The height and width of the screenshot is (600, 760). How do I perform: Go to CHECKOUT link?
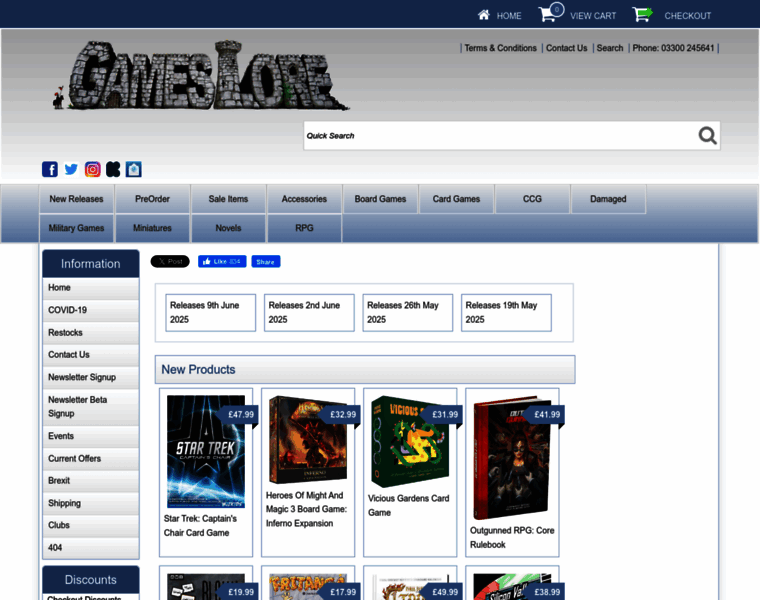tap(687, 16)
